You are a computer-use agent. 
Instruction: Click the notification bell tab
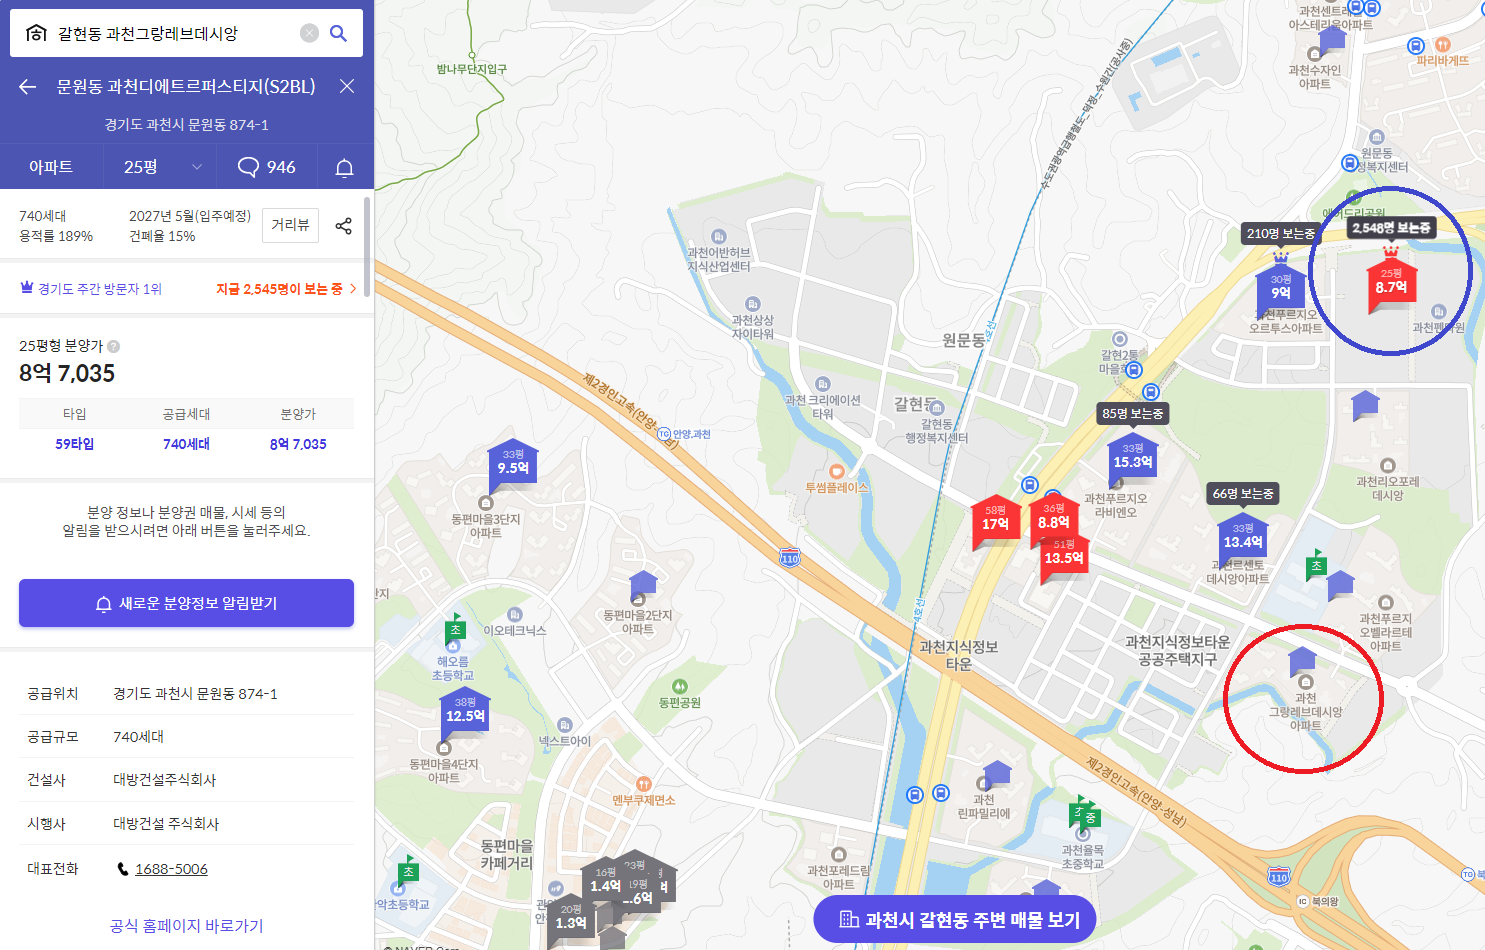point(345,167)
